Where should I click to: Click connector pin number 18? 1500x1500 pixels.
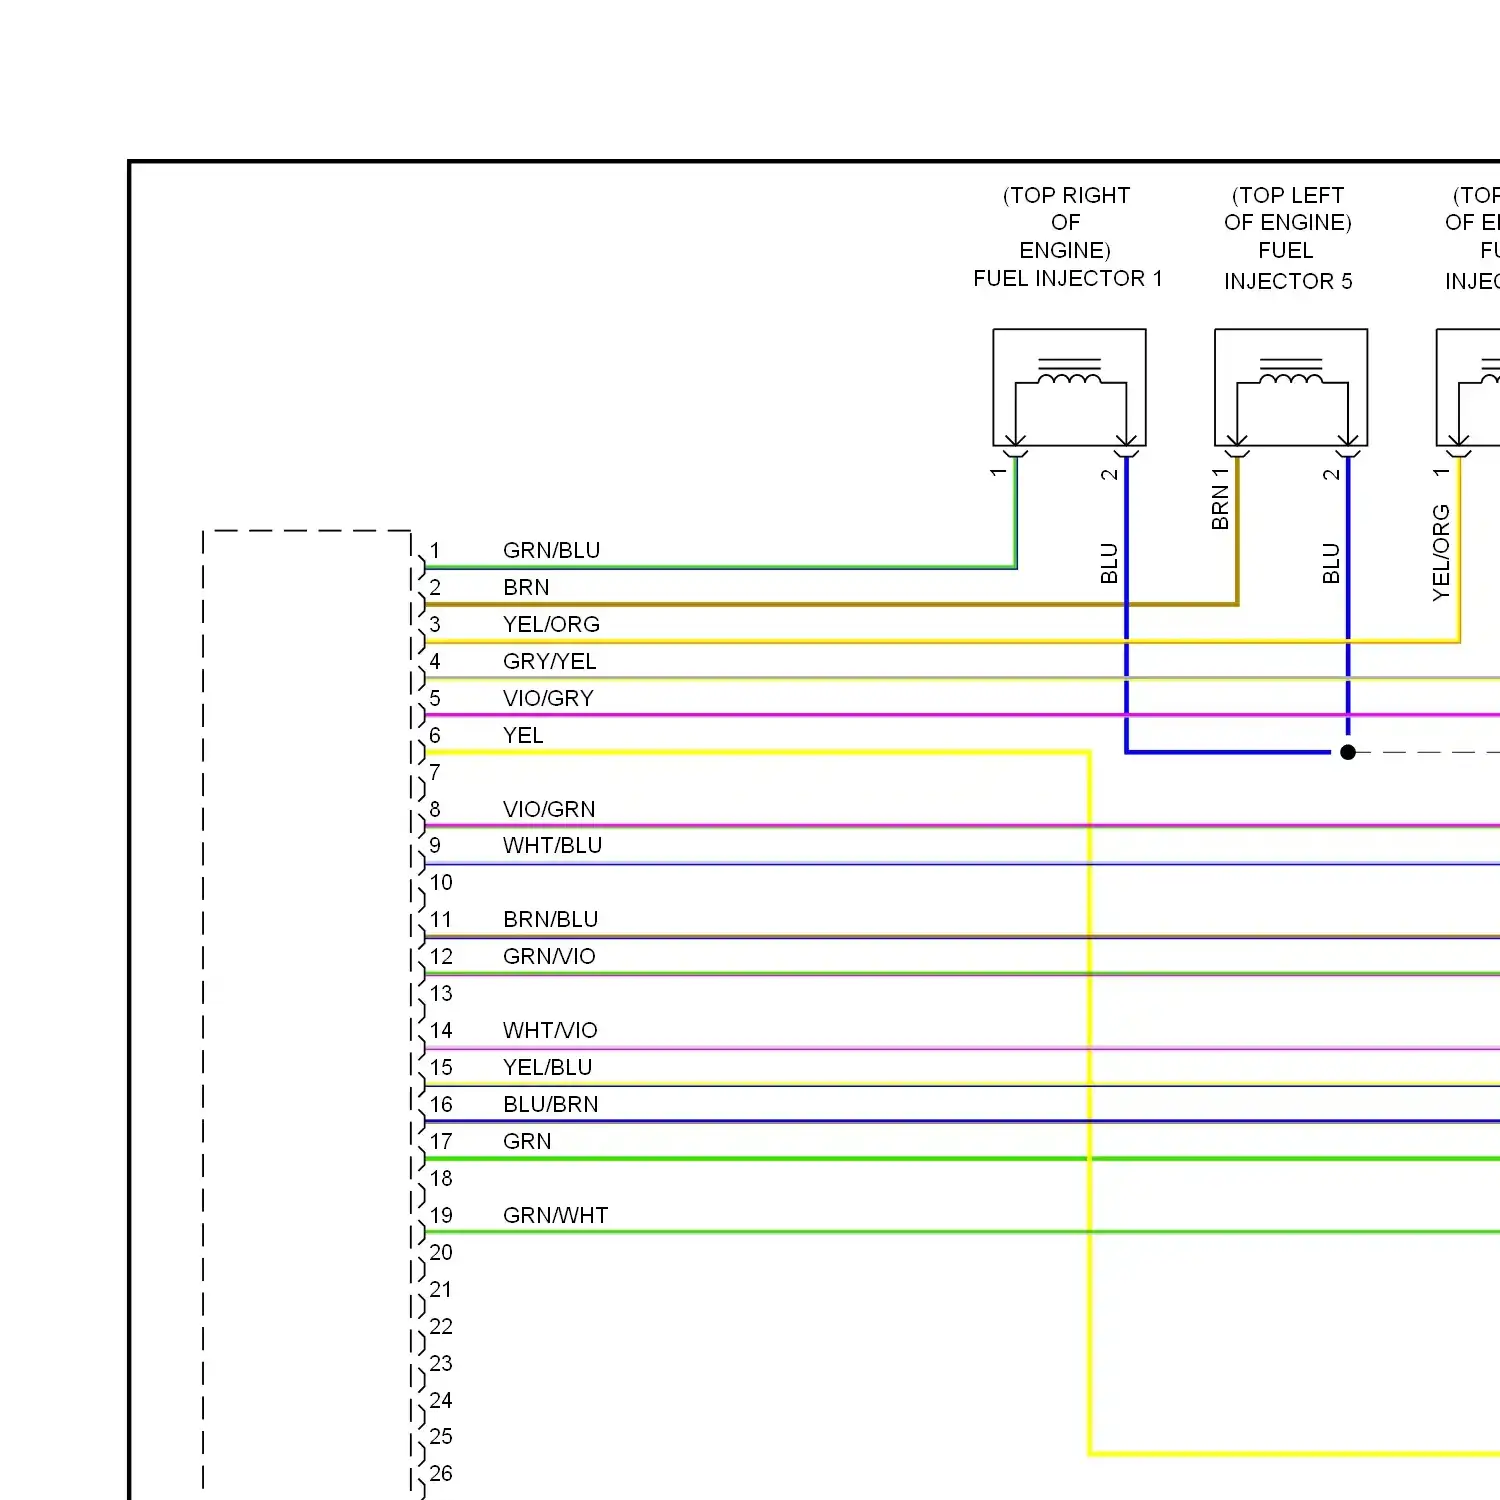click(441, 1179)
